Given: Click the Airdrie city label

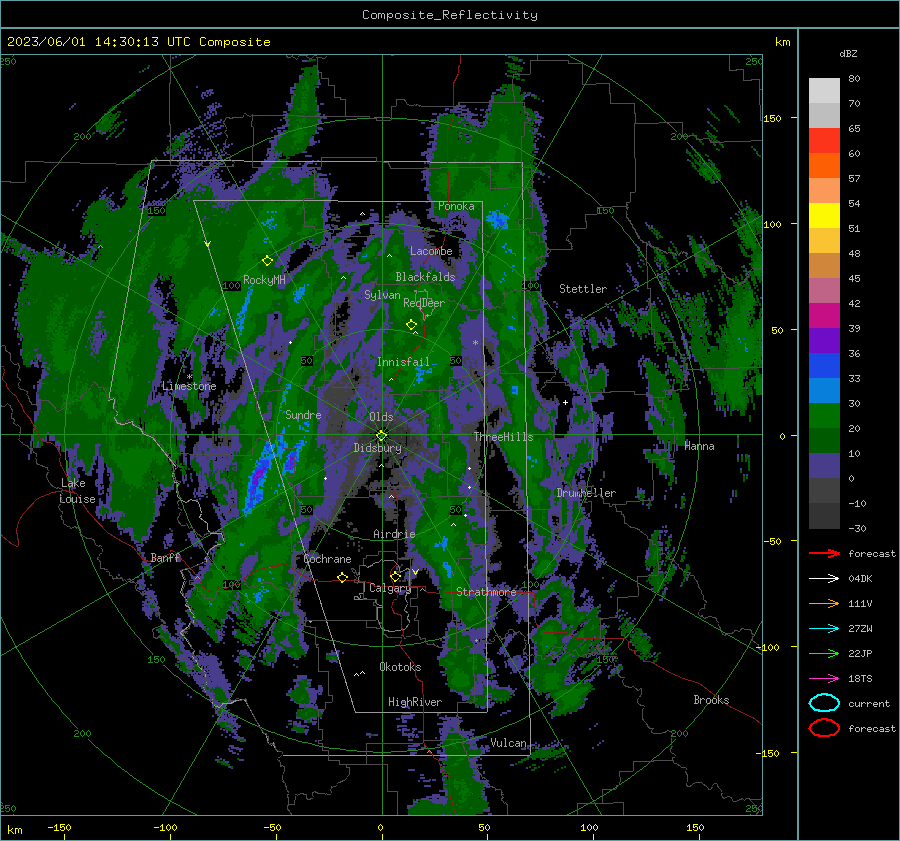Looking at the screenshot, I should click(x=394, y=534).
